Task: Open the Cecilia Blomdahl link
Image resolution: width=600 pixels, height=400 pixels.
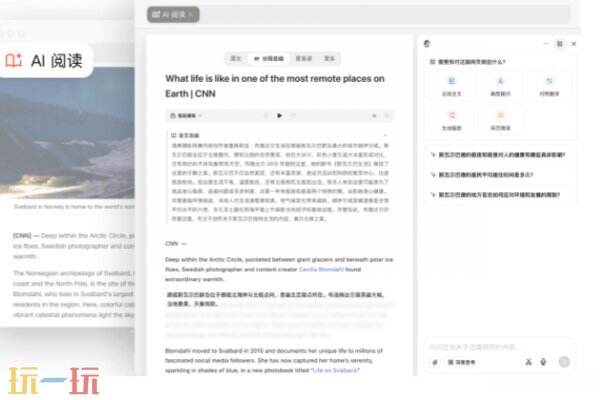Action: coord(321,269)
